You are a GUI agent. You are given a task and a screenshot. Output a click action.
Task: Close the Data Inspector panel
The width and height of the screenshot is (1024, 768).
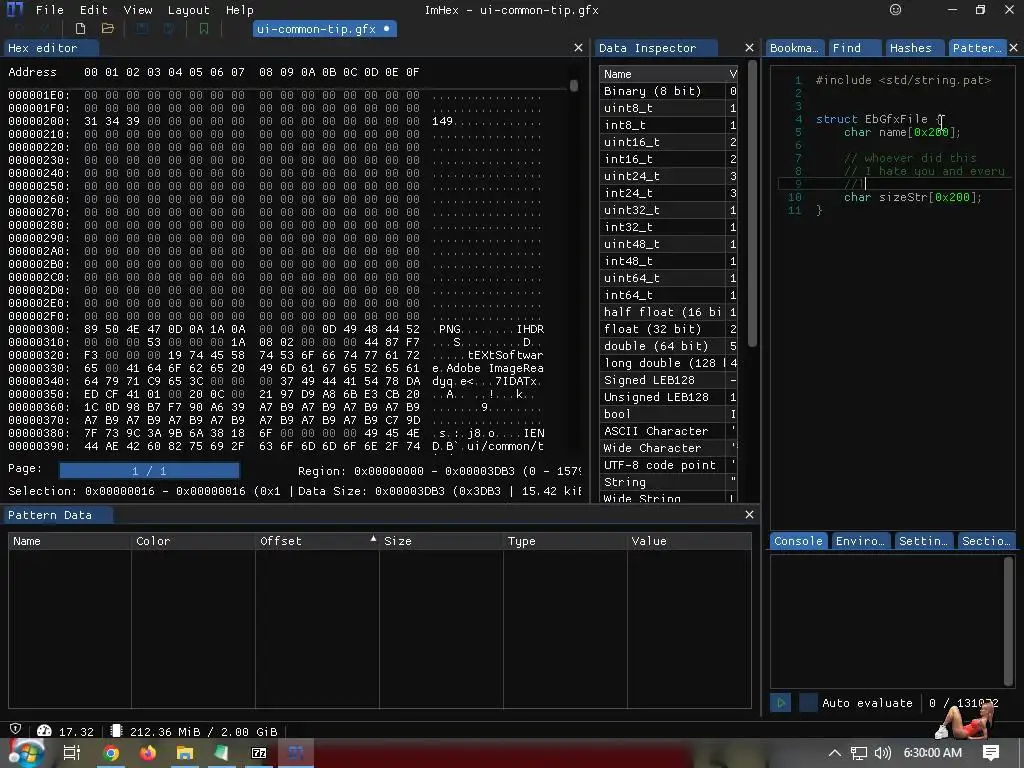coord(749,48)
